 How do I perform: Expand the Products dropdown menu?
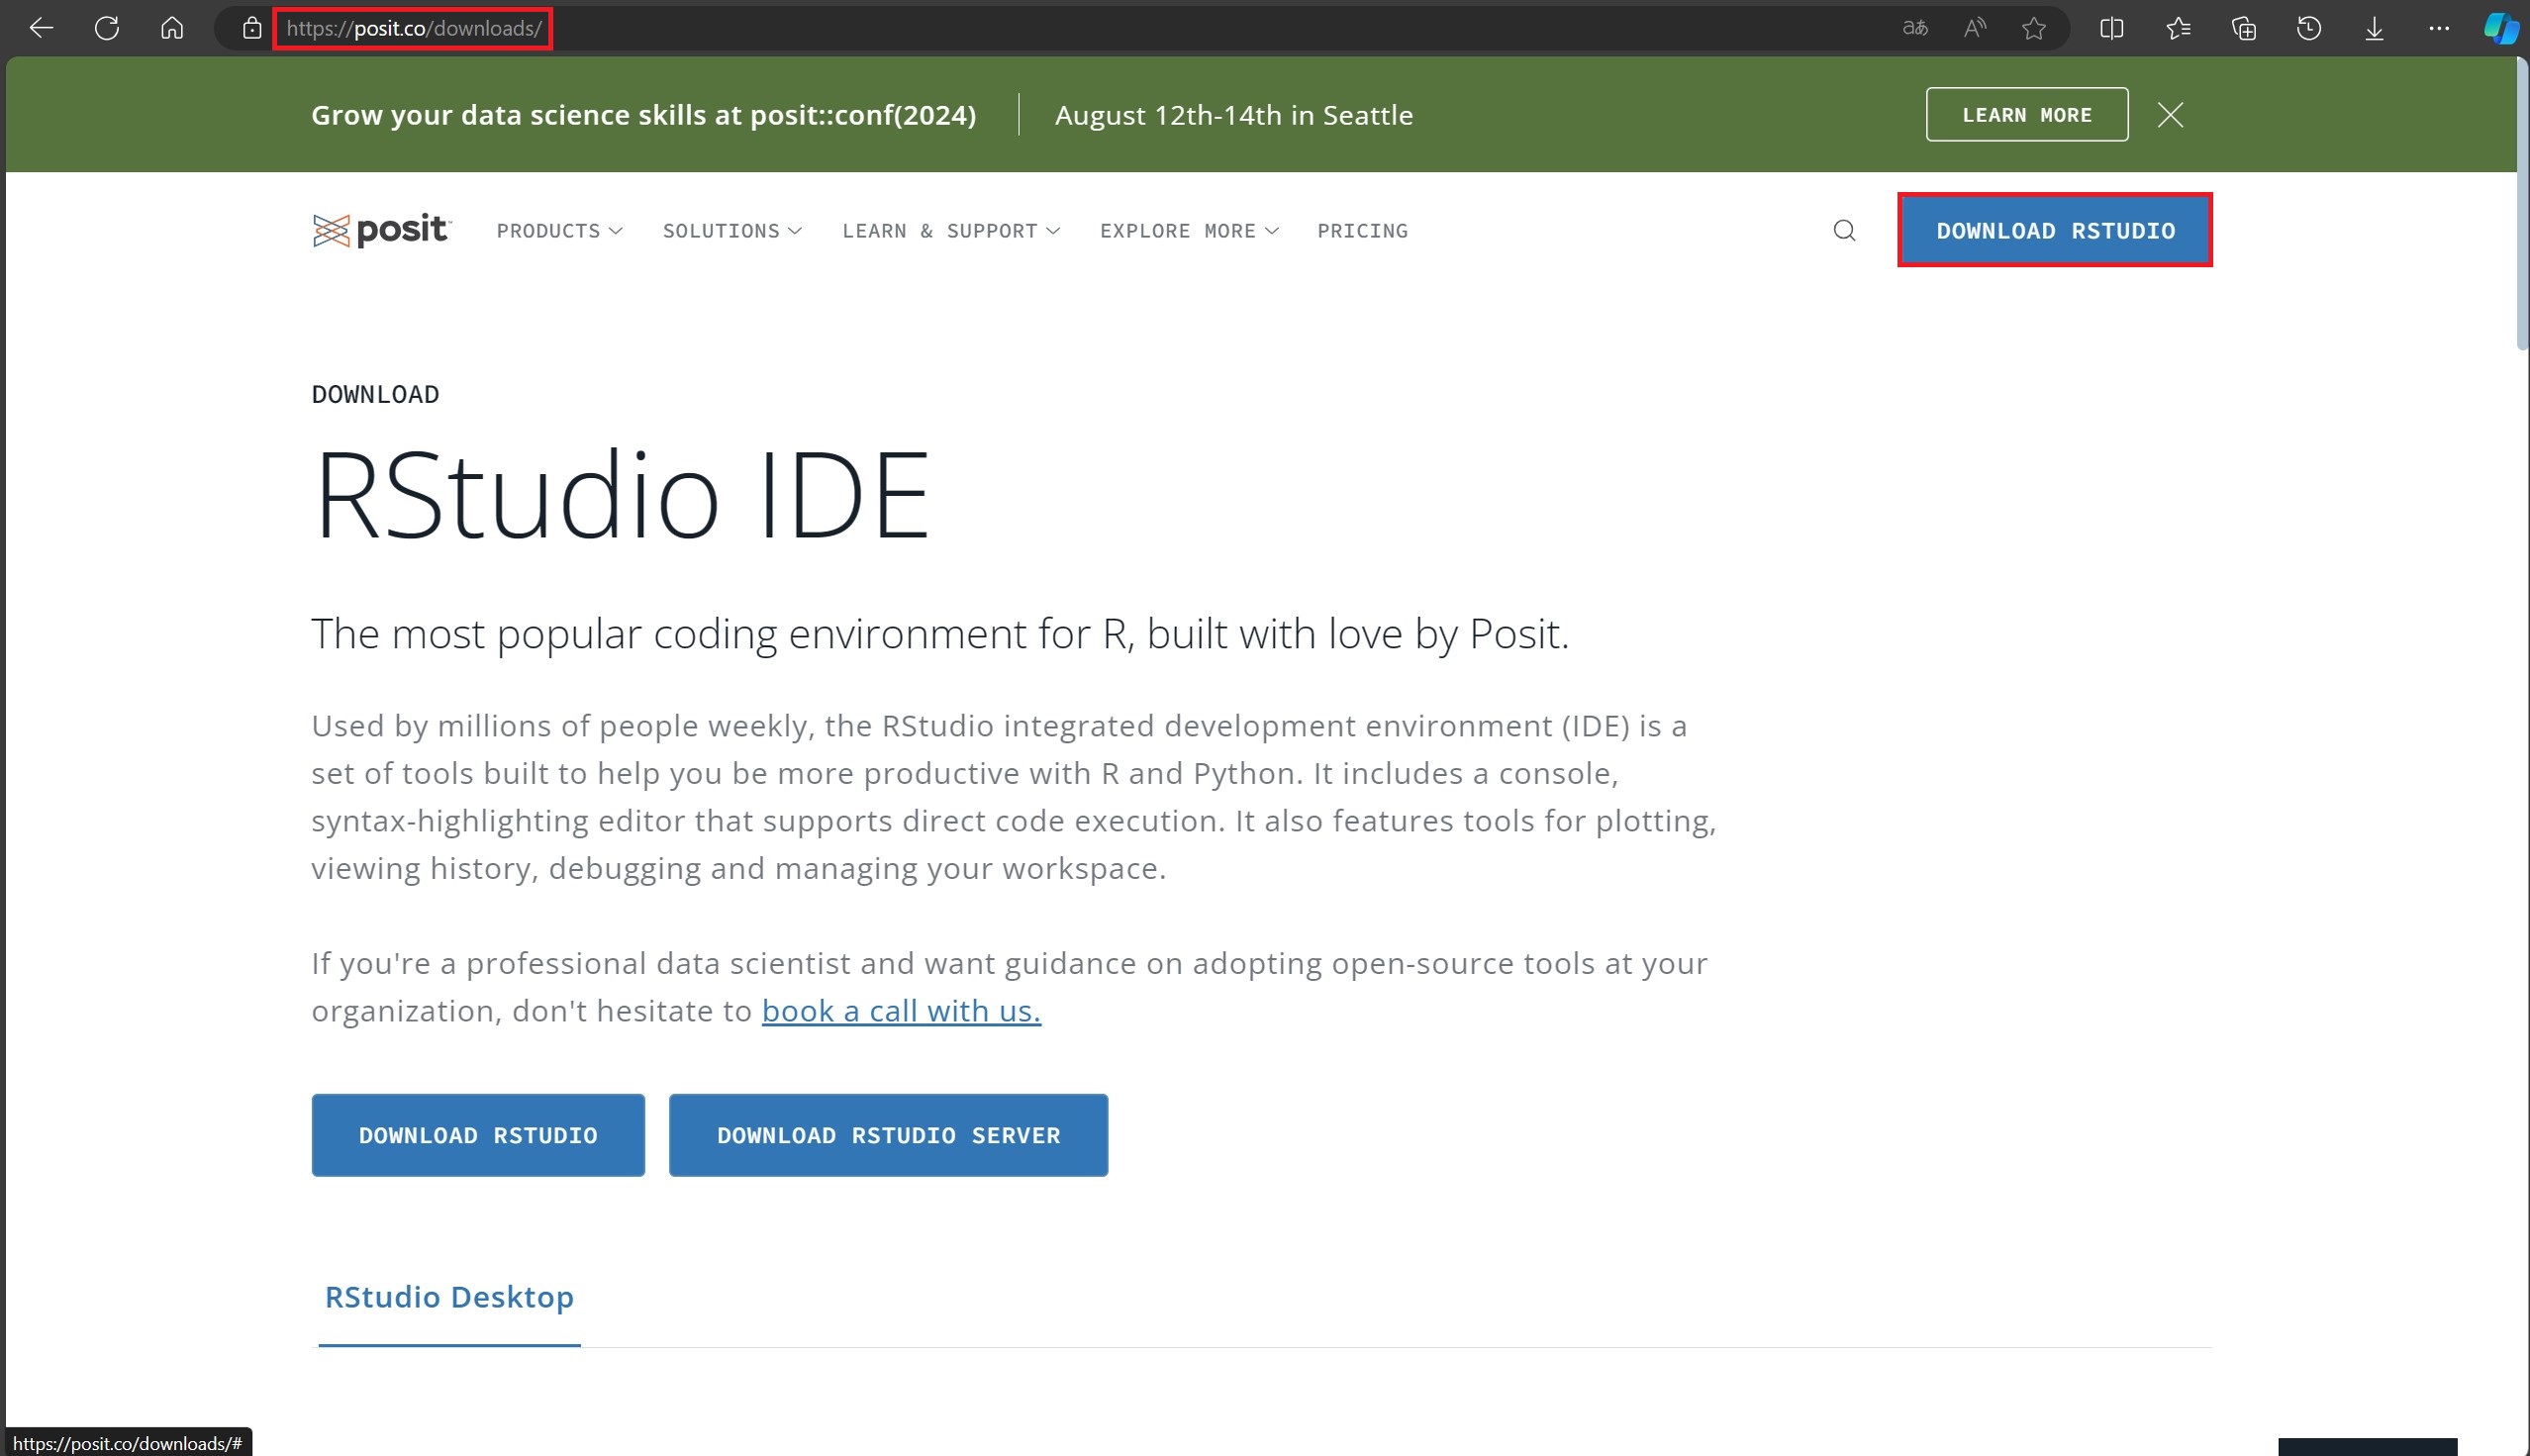559,231
